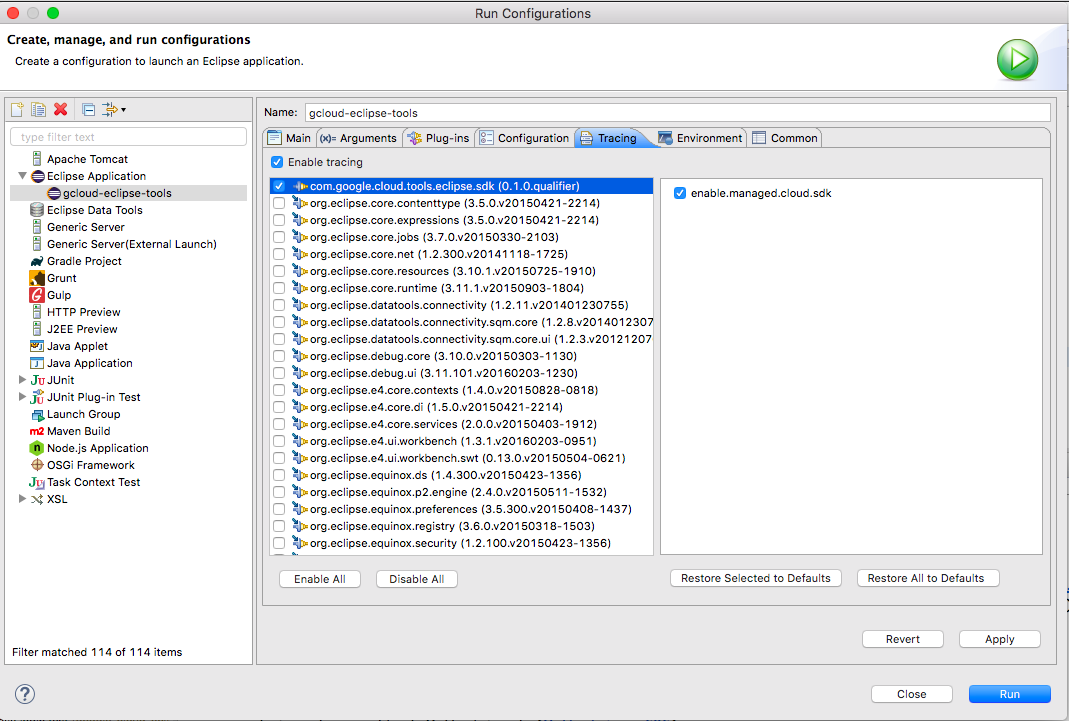Screen dimensions: 1069x721
Task: Click Apache Tomcat icon in tree
Action: tap(37, 159)
